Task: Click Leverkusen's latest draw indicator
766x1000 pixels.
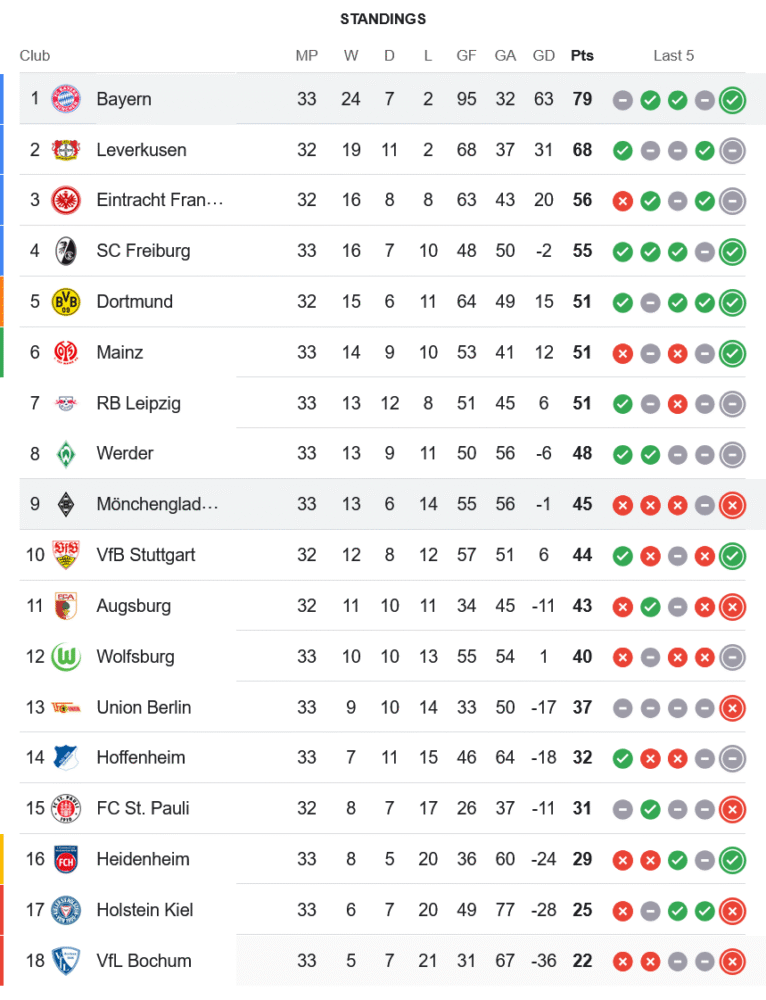Action: (732, 150)
